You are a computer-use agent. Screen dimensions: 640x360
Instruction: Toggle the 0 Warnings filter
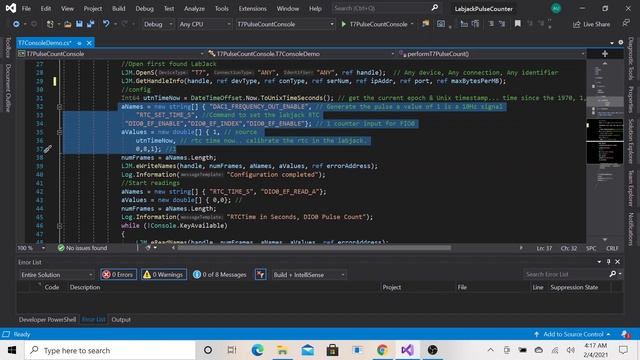[x=164, y=275]
